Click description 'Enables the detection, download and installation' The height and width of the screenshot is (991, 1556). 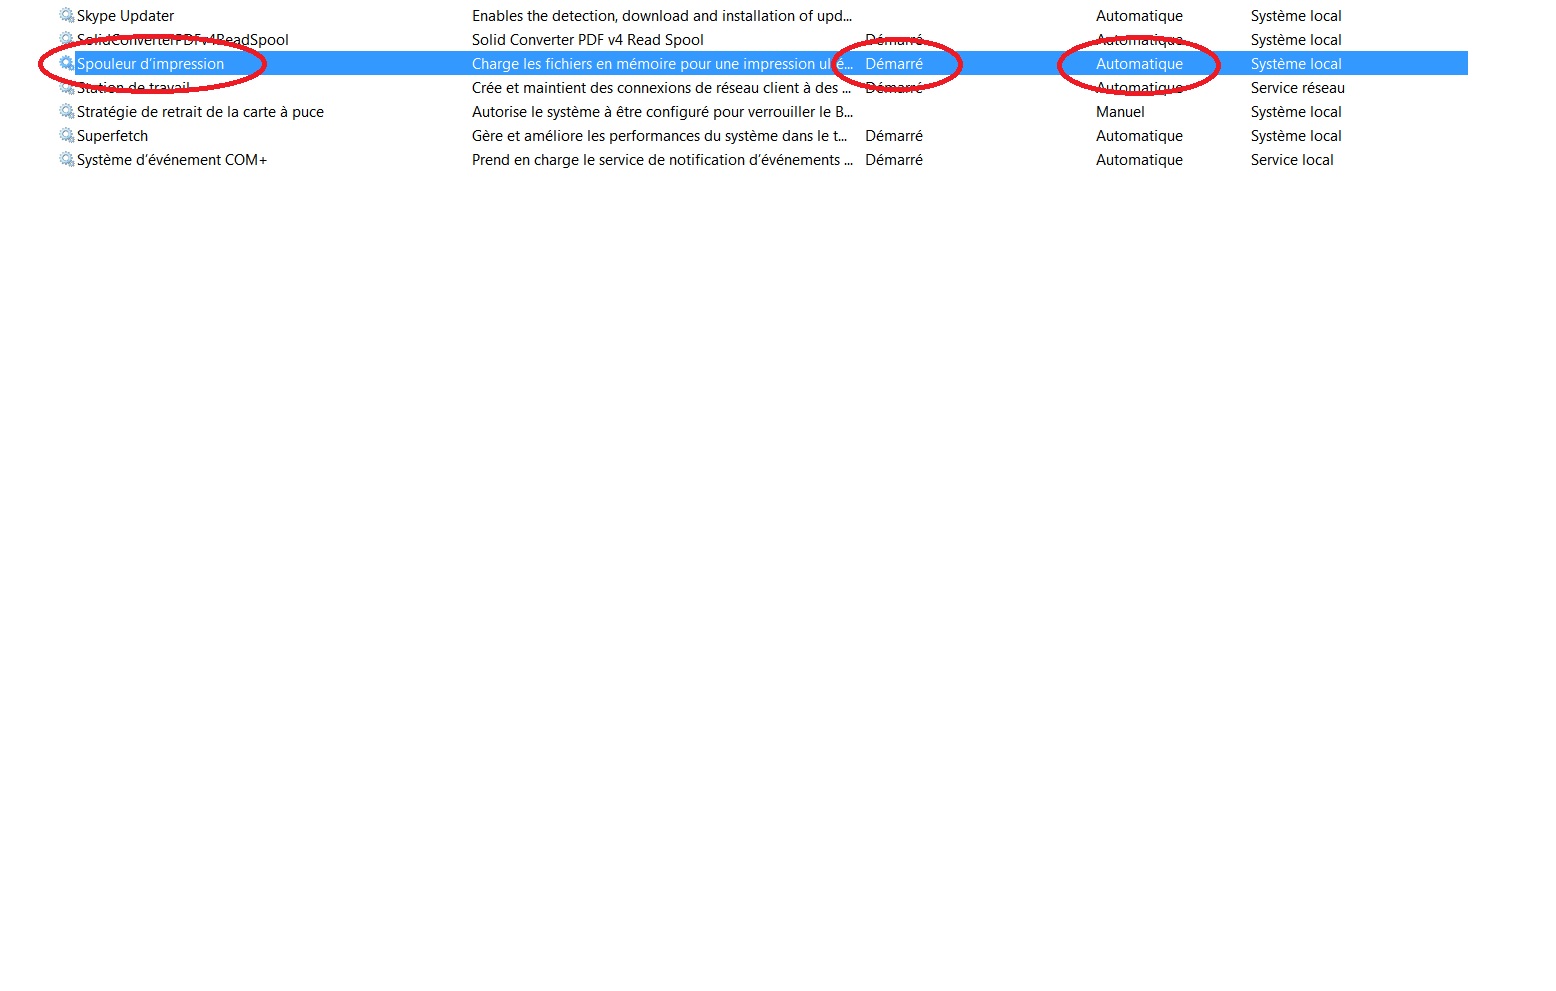(x=662, y=16)
